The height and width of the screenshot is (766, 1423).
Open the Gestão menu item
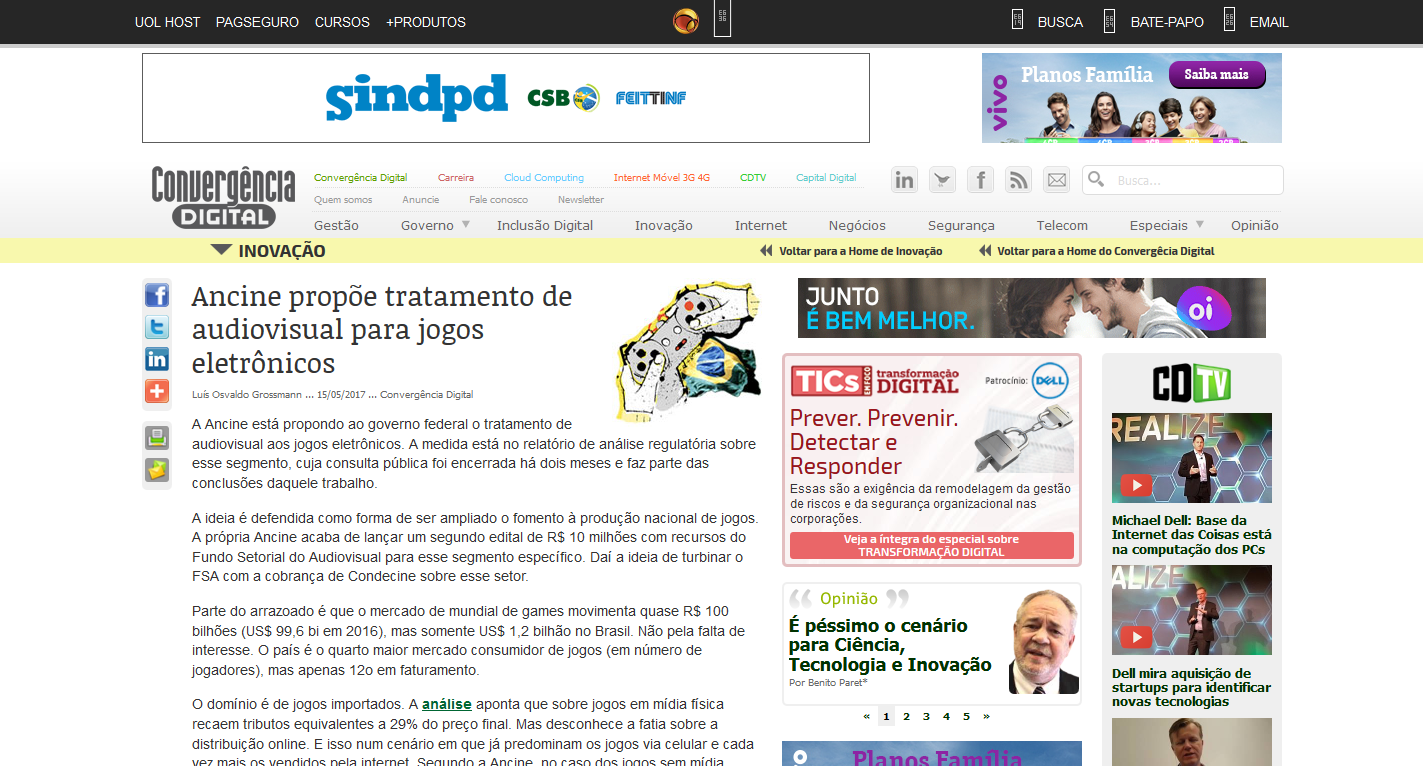pos(336,225)
